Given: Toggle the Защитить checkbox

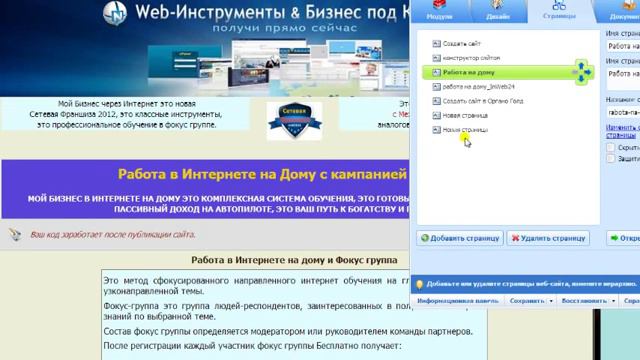Looking at the screenshot, I should point(611,158).
